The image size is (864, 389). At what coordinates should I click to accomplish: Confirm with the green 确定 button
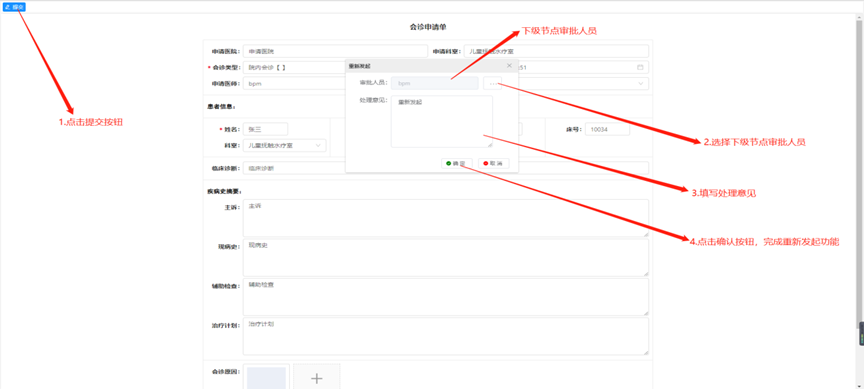[456, 163]
